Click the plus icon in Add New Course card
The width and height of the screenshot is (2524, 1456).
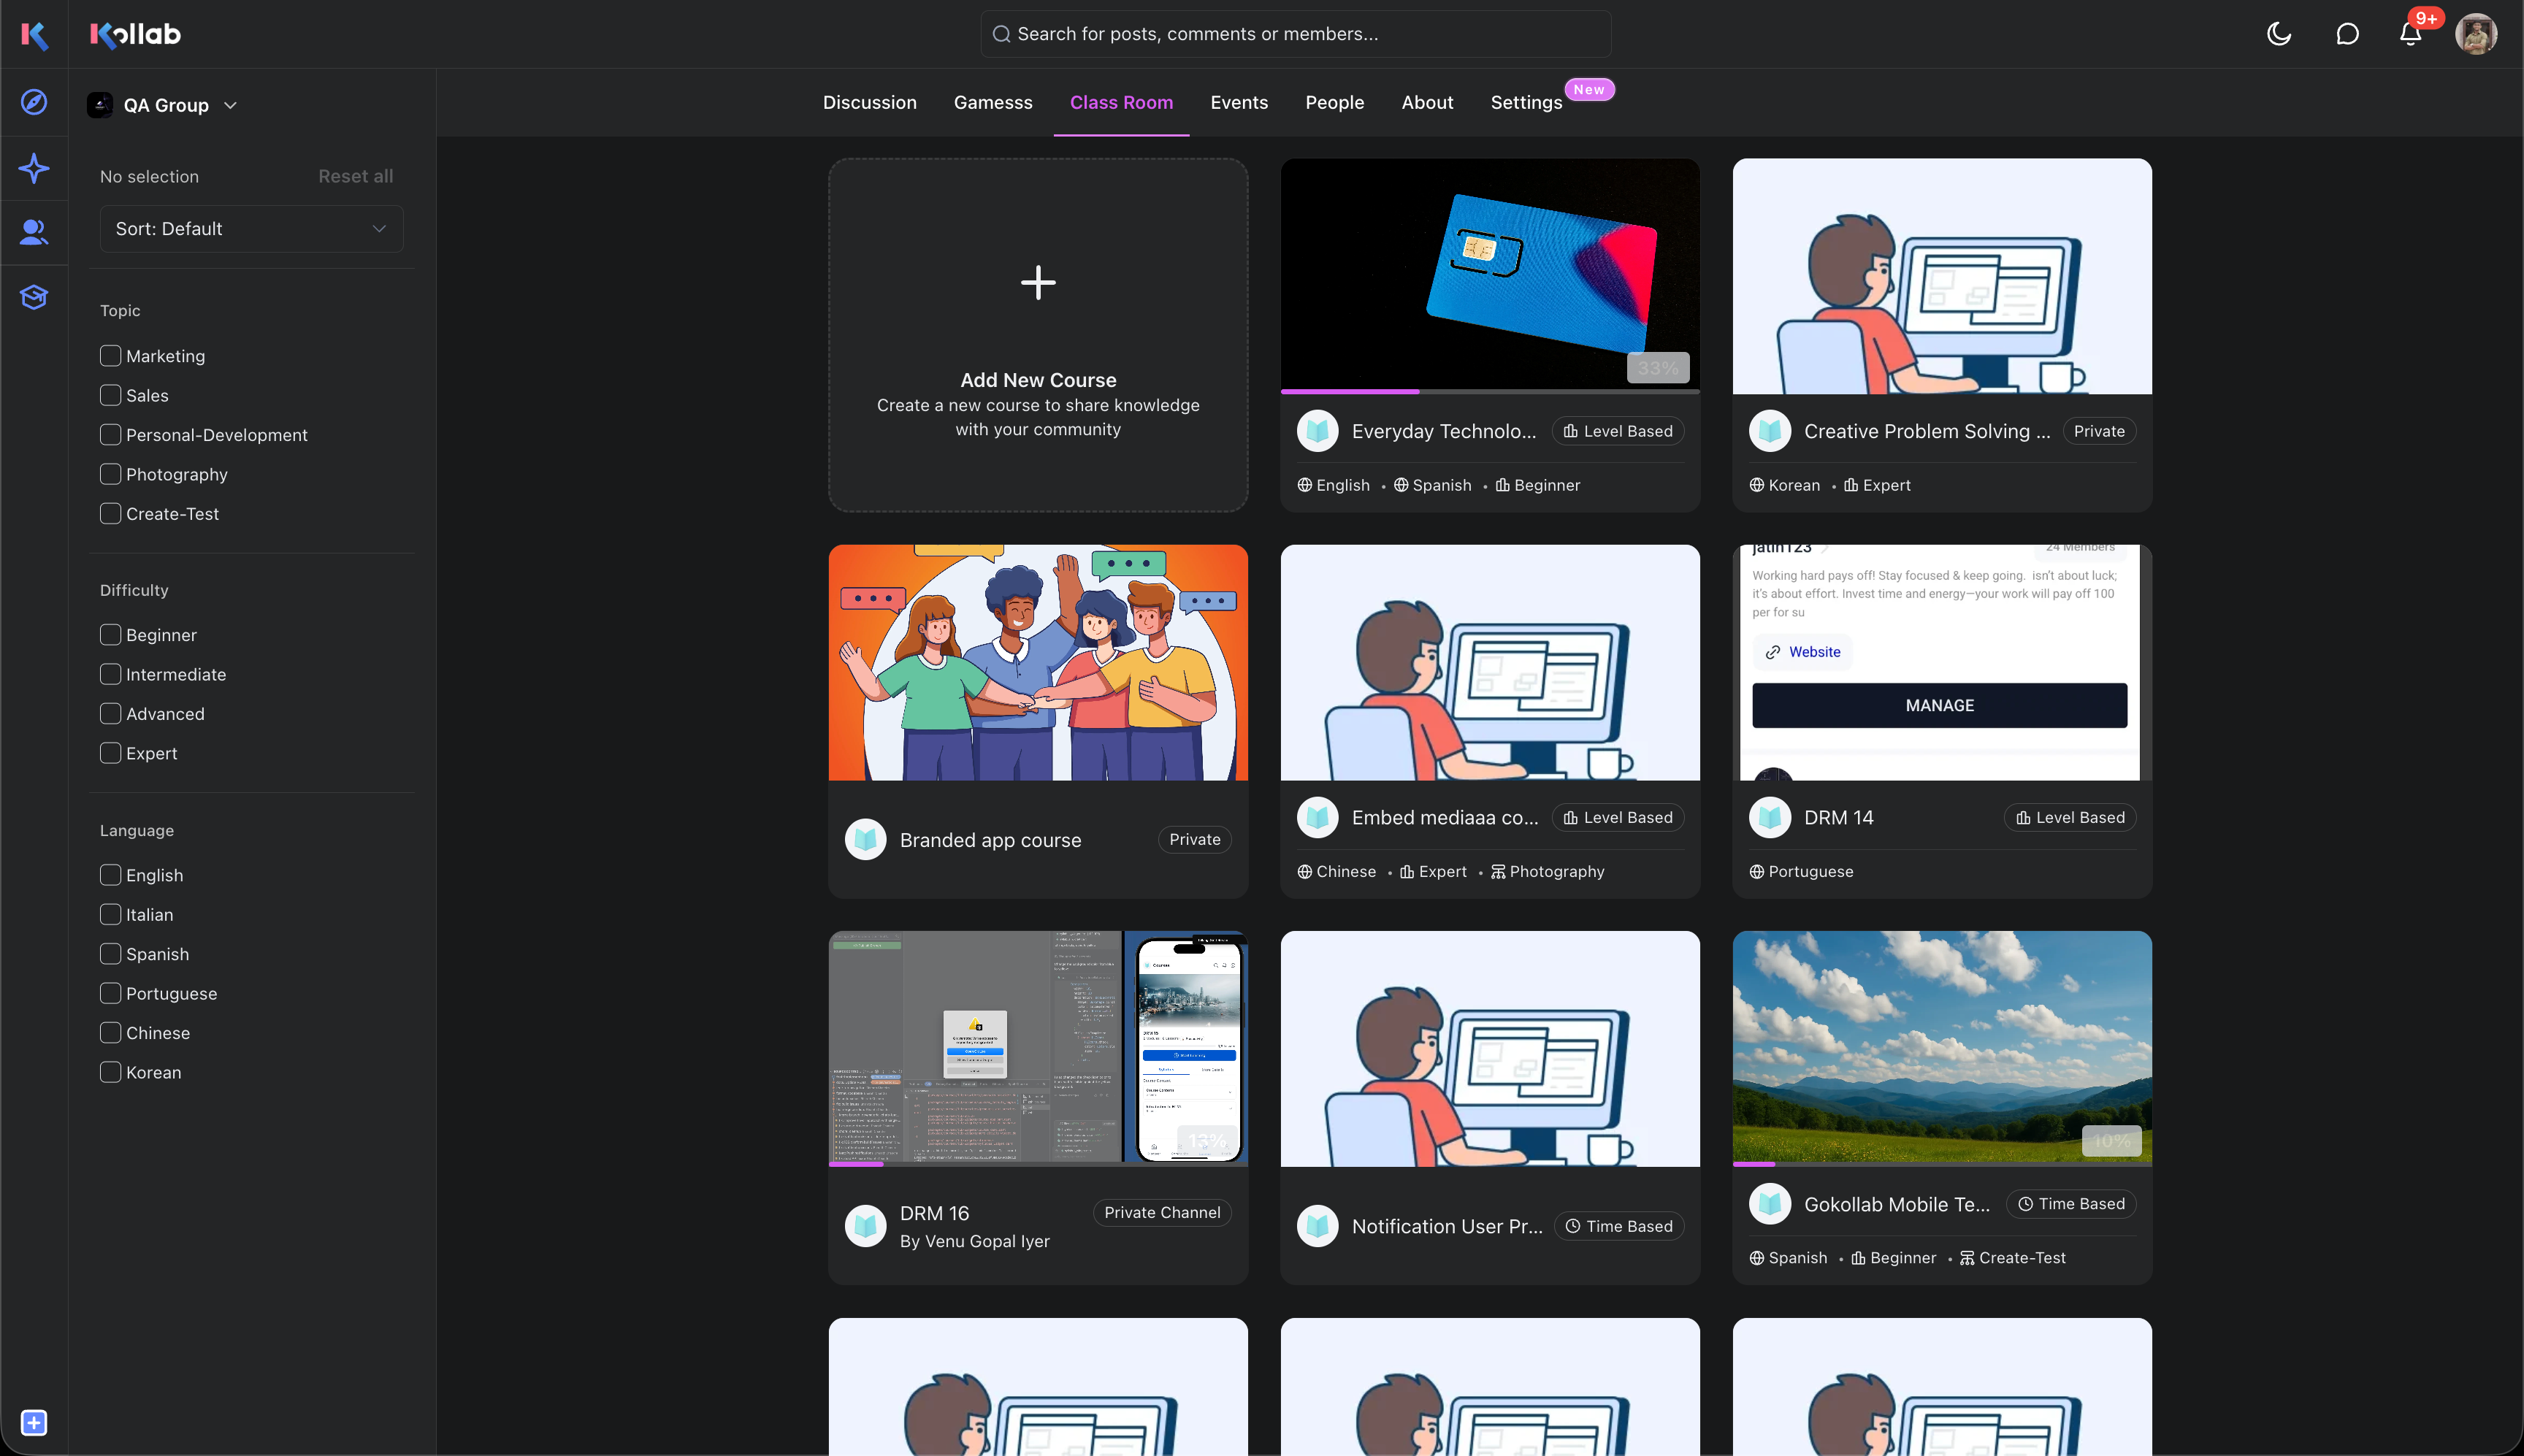[1038, 282]
